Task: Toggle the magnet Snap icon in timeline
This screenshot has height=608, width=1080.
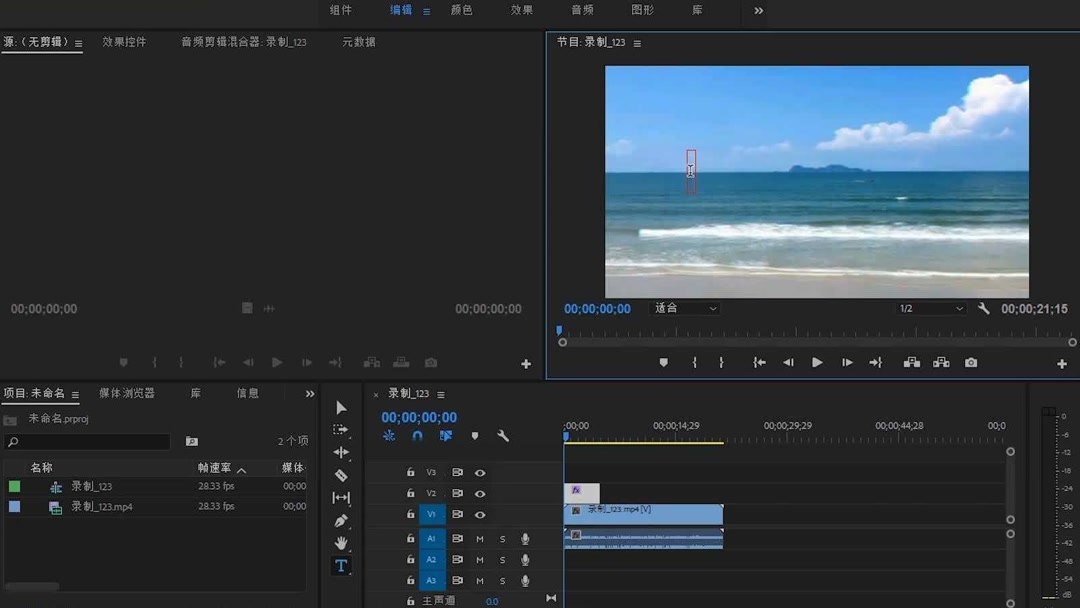Action: pos(417,435)
